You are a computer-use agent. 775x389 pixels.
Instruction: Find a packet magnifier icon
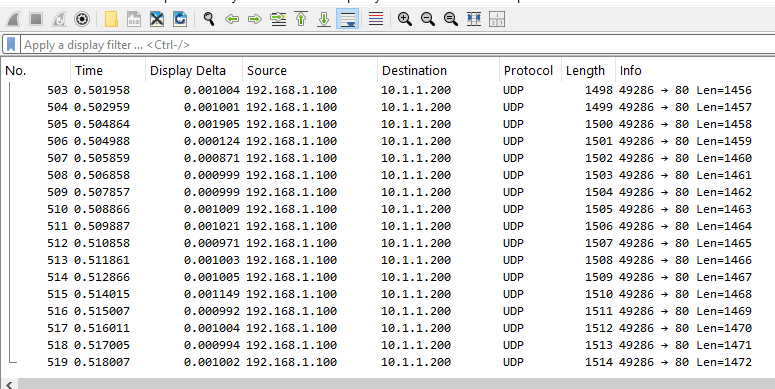(x=209, y=19)
